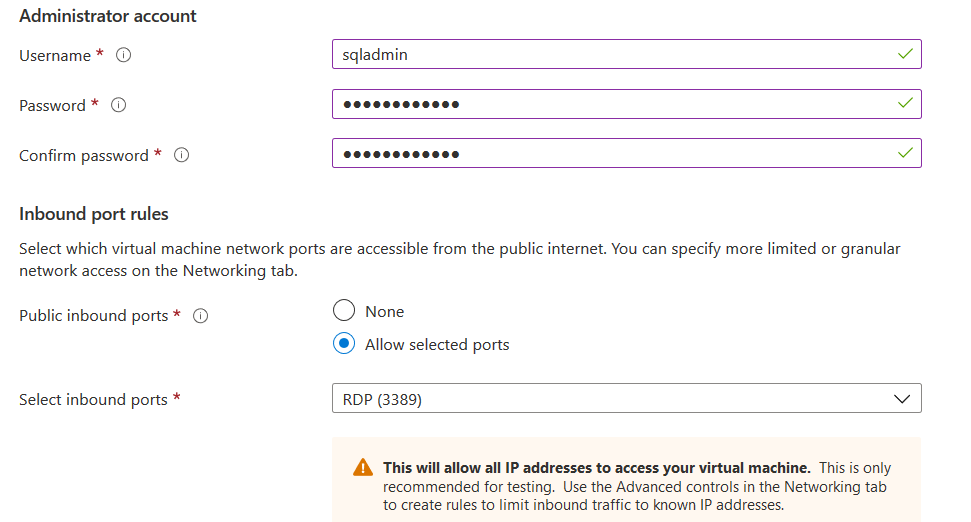Click into the sqladmin username field

point(600,54)
